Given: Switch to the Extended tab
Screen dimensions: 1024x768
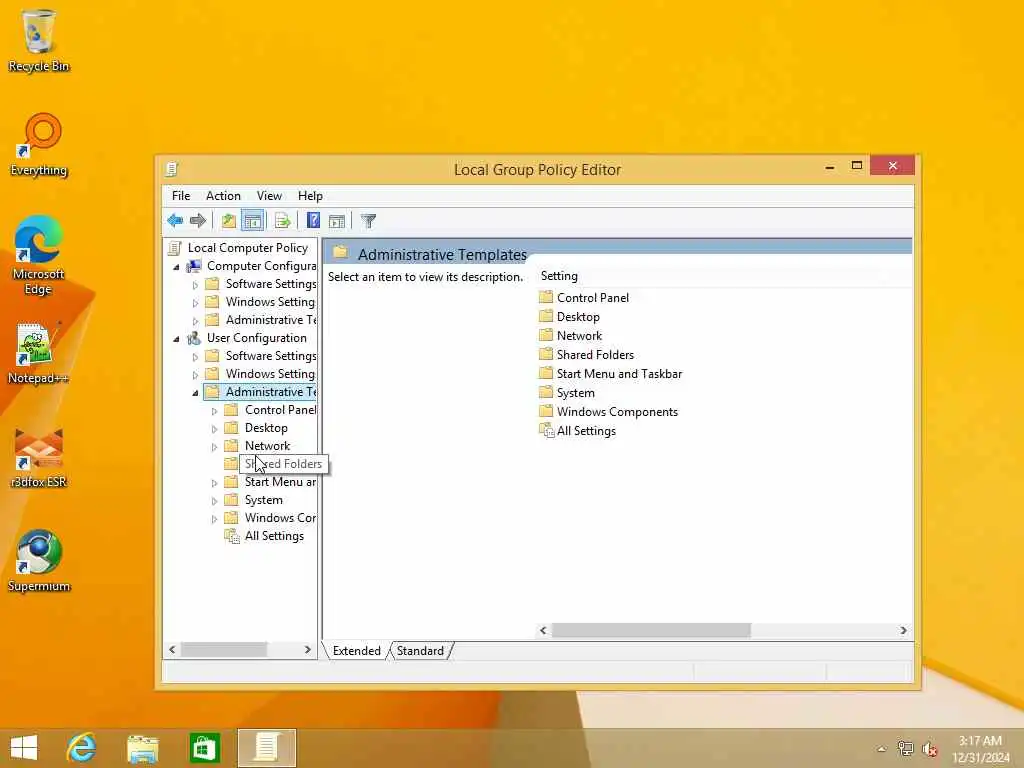Looking at the screenshot, I should [x=357, y=651].
